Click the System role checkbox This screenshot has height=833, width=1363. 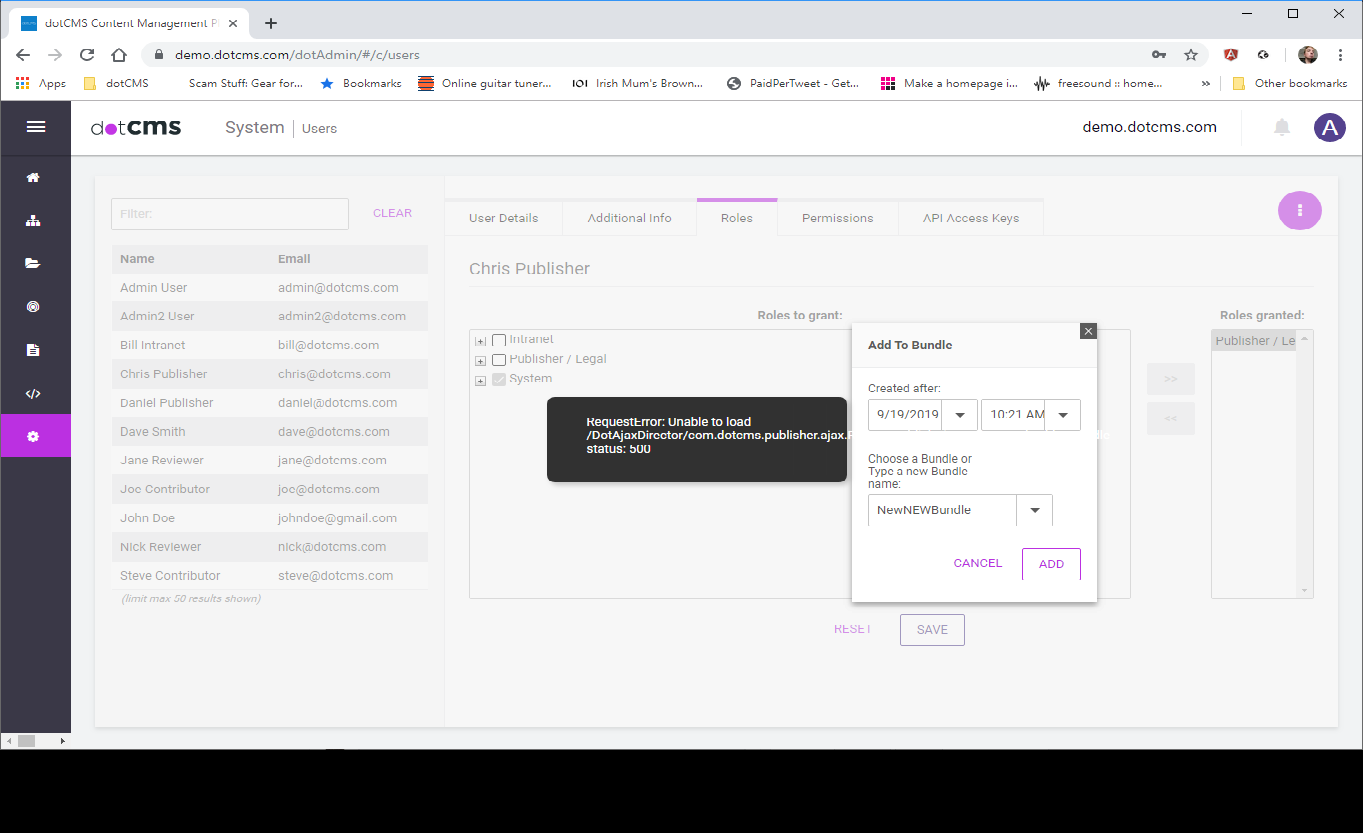(x=499, y=379)
